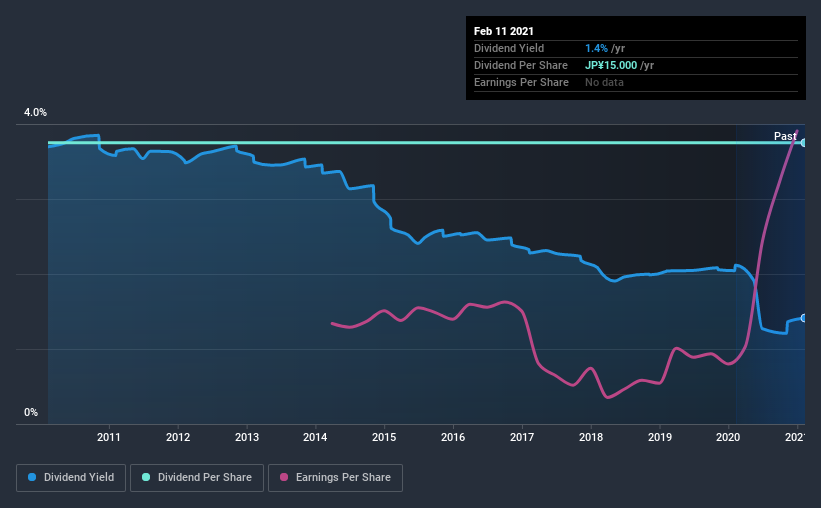Click the Past label on chart
This screenshot has height=508, width=821.
click(785, 136)
